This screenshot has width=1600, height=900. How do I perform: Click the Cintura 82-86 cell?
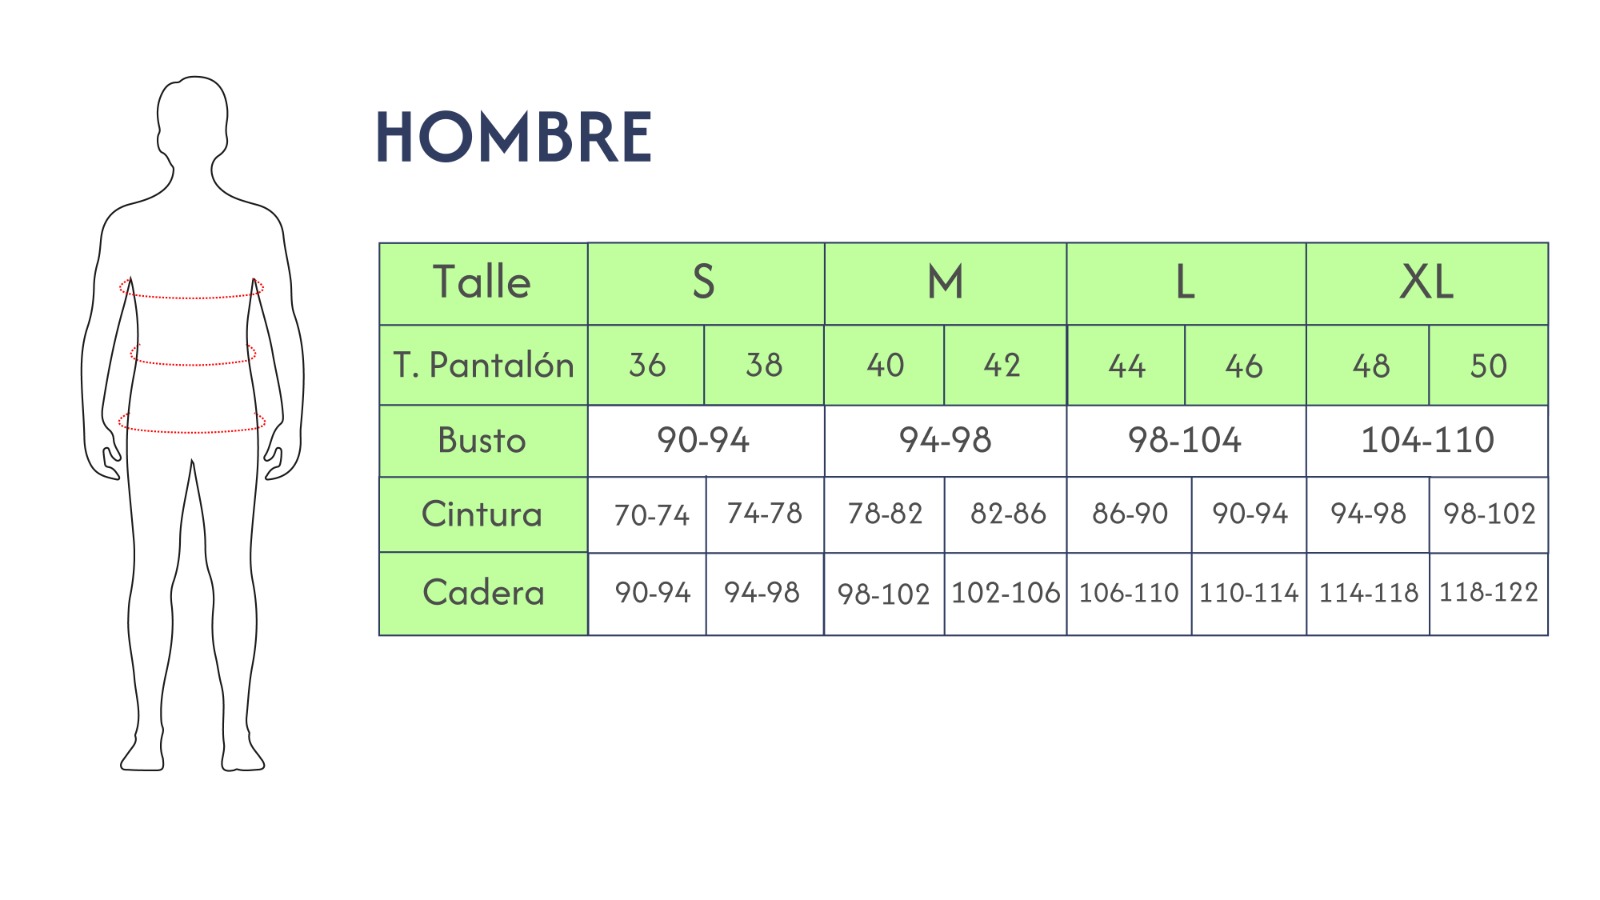(x=1007, y=514)
